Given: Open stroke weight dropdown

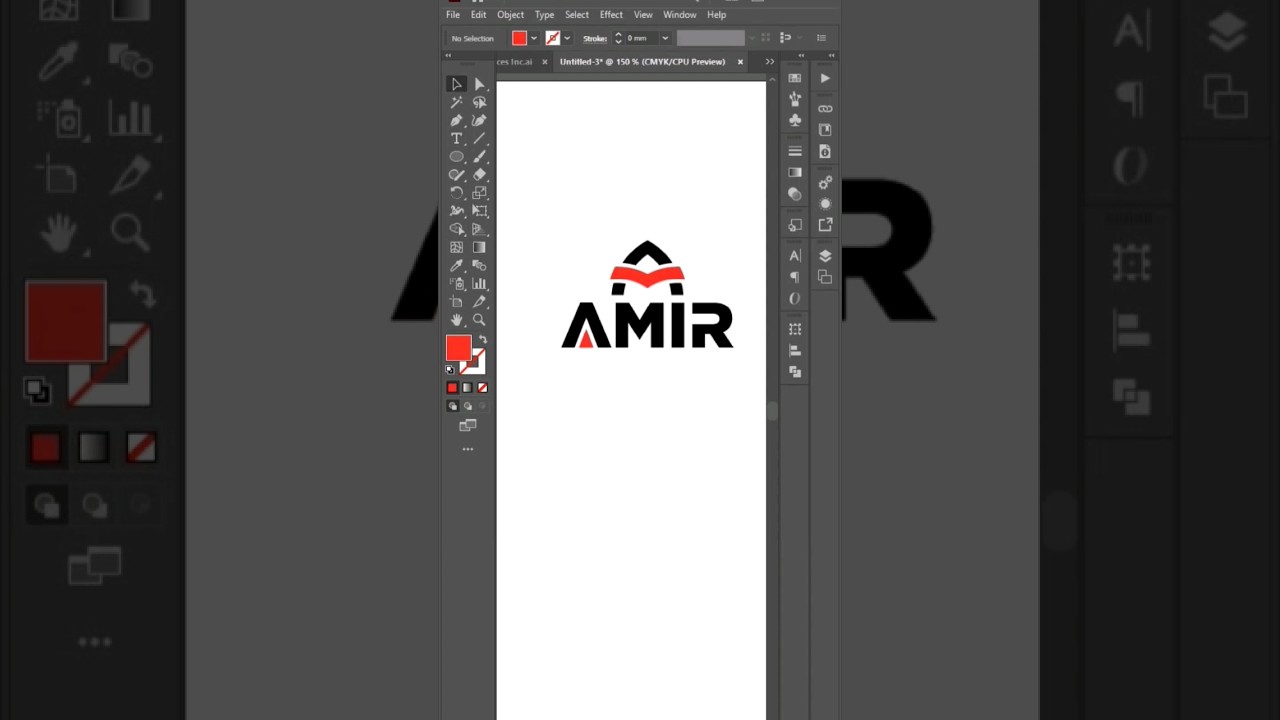Looking at the screenshot, I should (665, 38).
